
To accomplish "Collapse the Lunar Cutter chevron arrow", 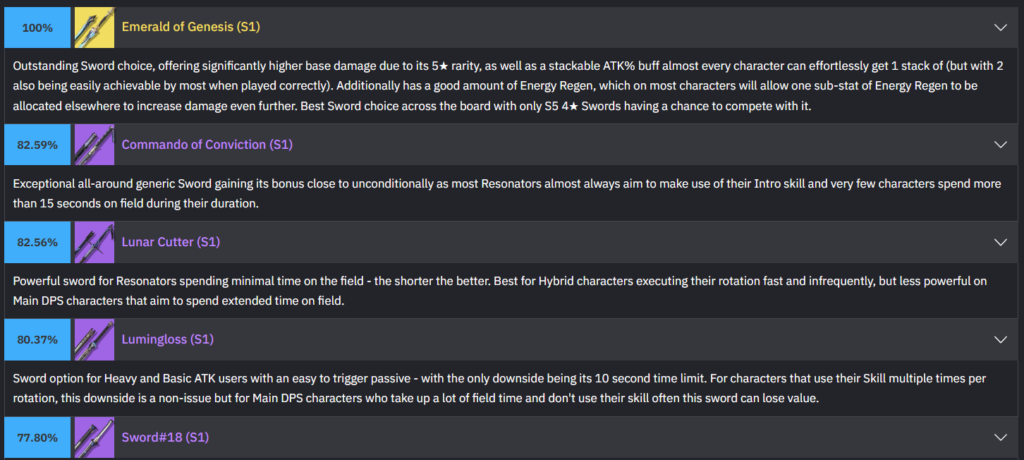I will click(x=1000, y=242).
